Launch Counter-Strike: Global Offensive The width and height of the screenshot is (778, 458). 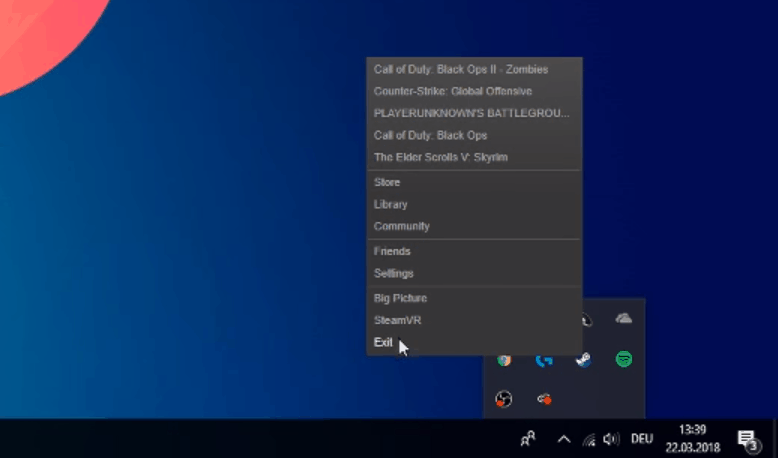tap(474, 91)
